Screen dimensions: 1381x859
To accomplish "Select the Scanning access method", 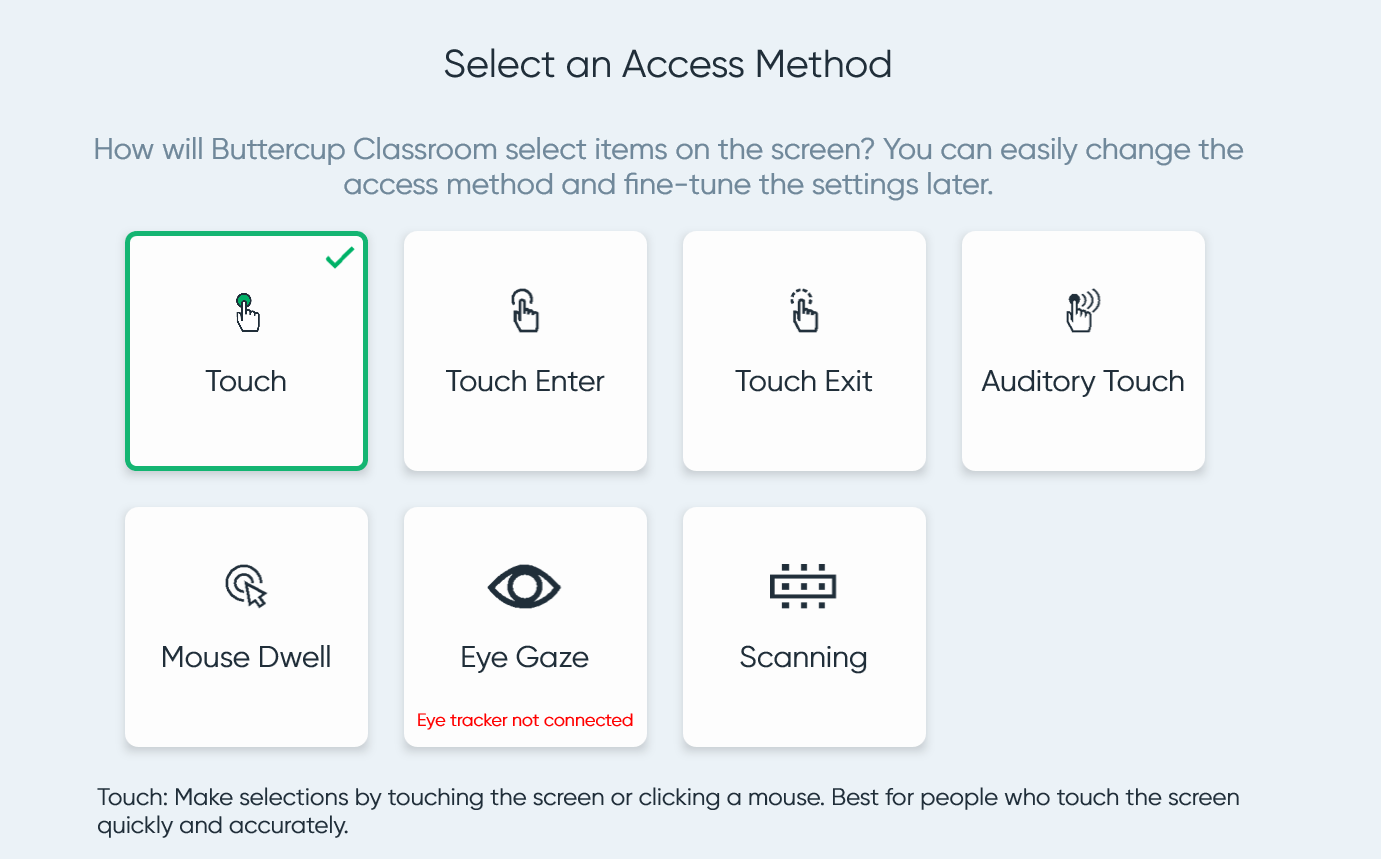I will point(804,627).
